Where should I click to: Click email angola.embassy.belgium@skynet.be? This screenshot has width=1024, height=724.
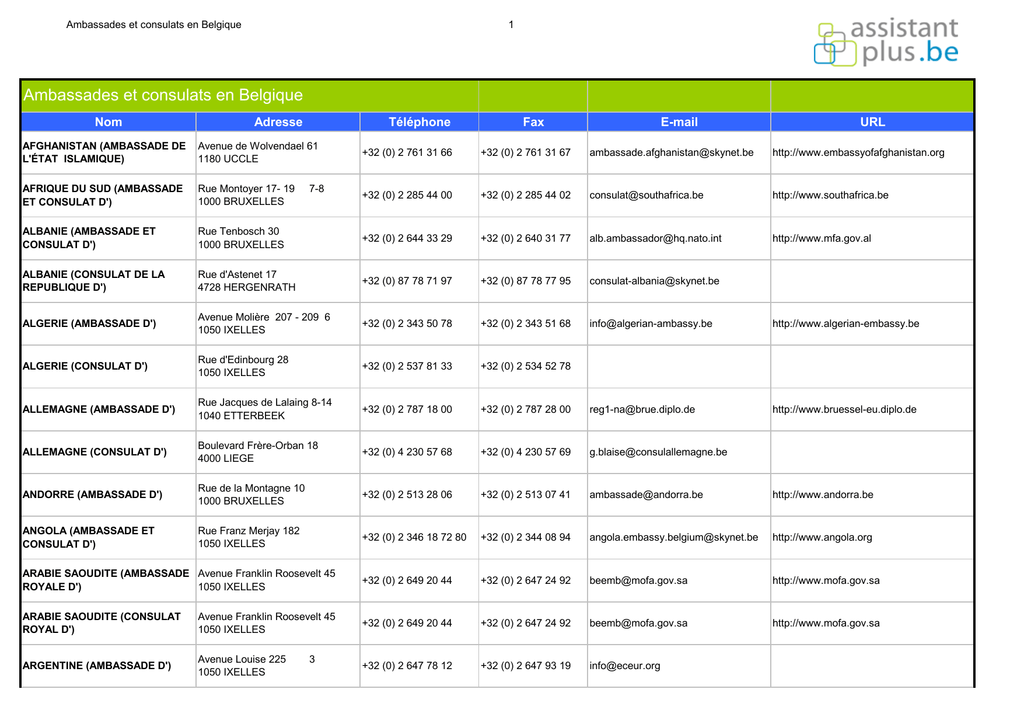tap(674, 537)
